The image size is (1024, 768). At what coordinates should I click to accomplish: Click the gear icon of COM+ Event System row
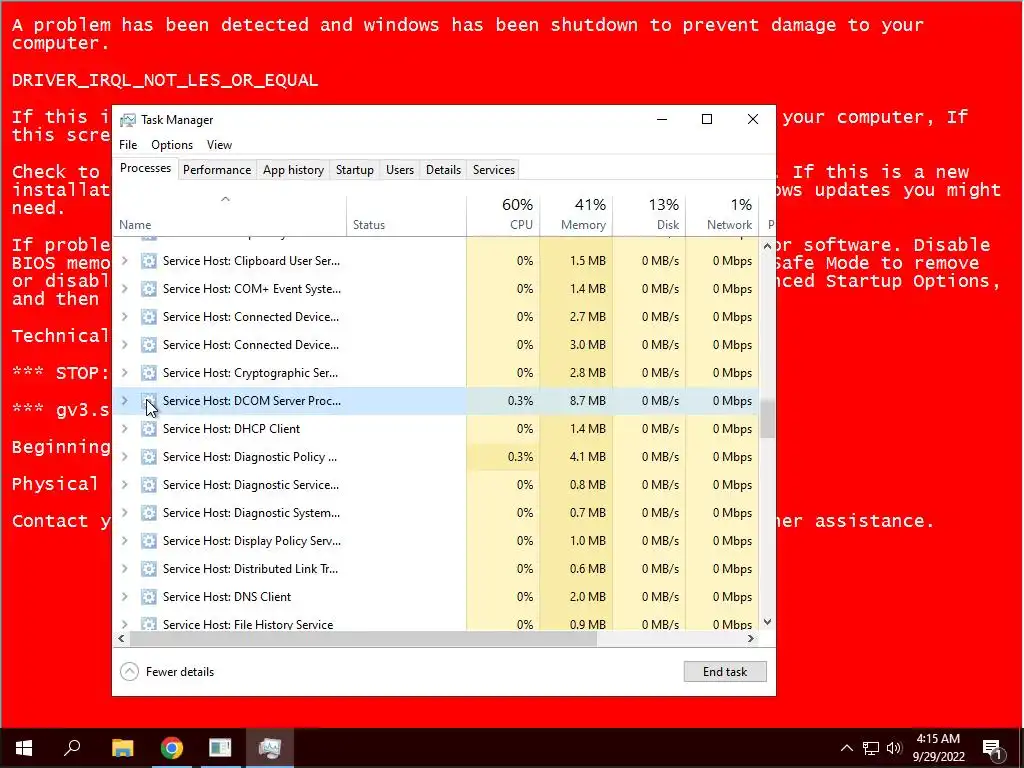149,289
